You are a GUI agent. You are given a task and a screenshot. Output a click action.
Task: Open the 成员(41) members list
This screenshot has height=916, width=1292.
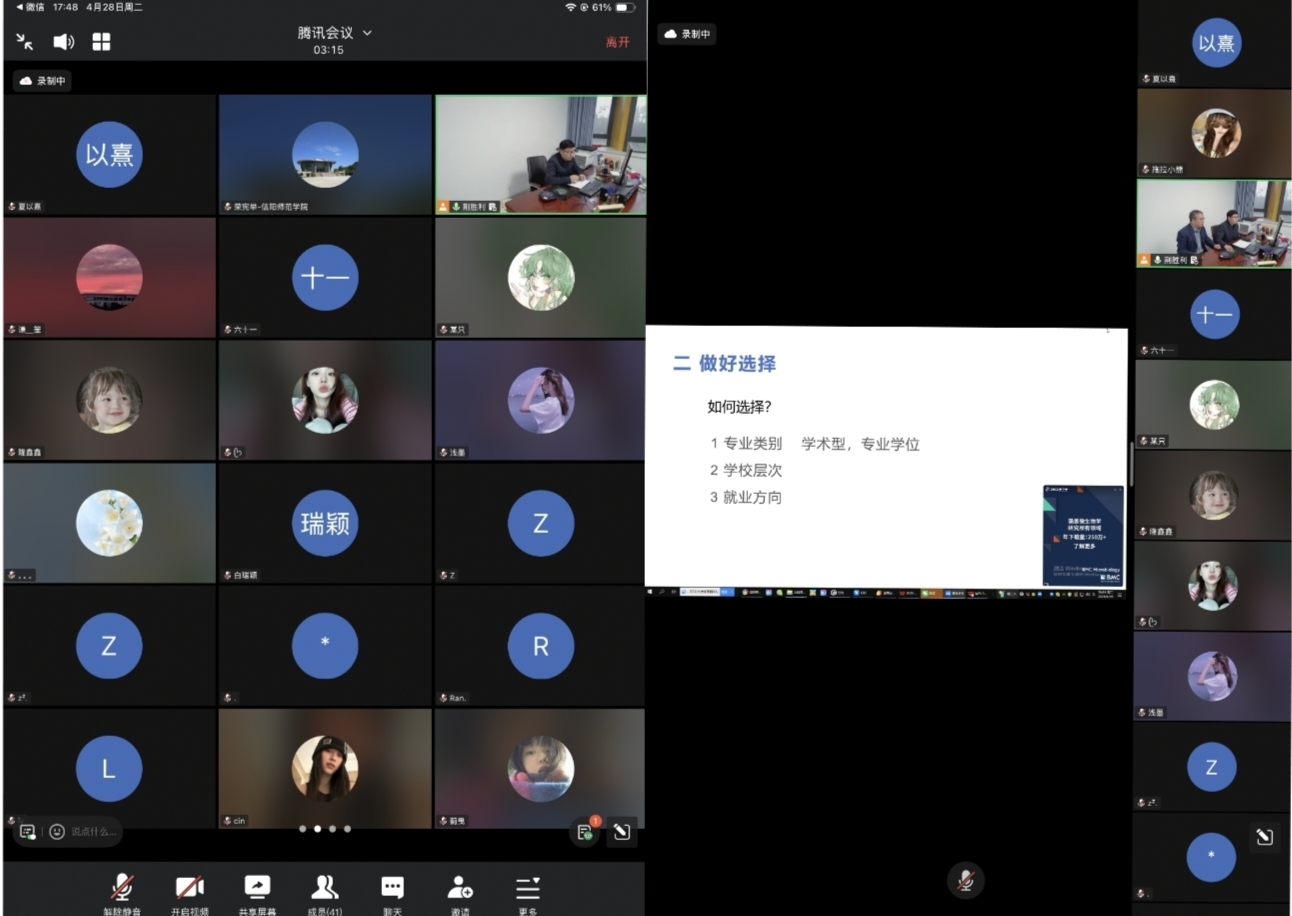[x=324, y=888]
